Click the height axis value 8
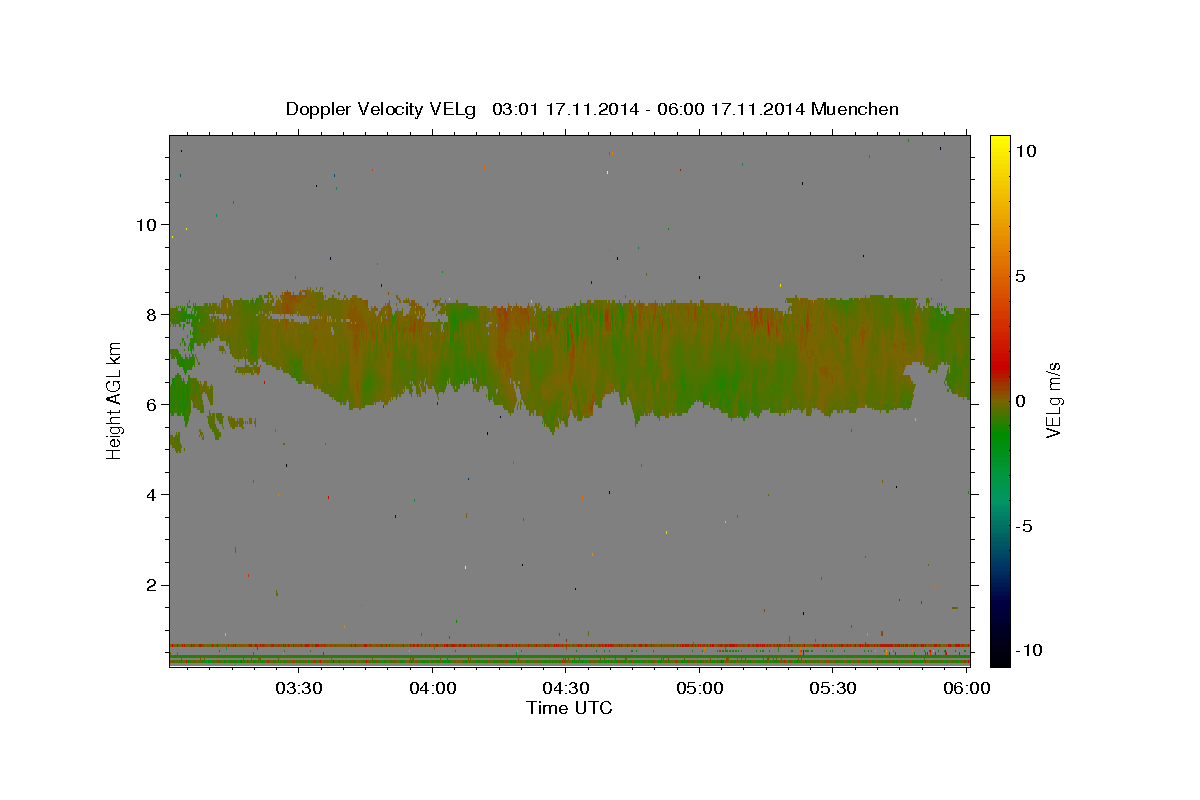The width and height of the screenshot is (1200, 800). pos(151,314)
